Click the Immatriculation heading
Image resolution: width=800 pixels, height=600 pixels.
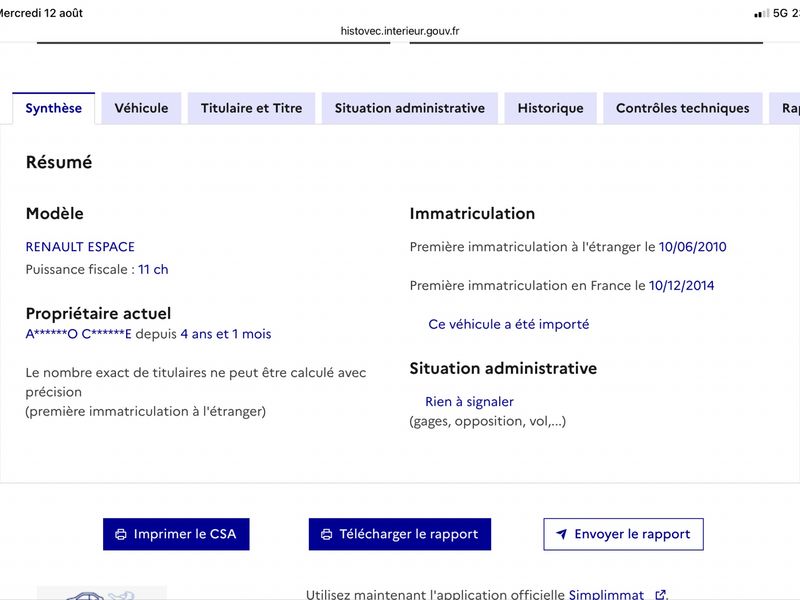472,213
